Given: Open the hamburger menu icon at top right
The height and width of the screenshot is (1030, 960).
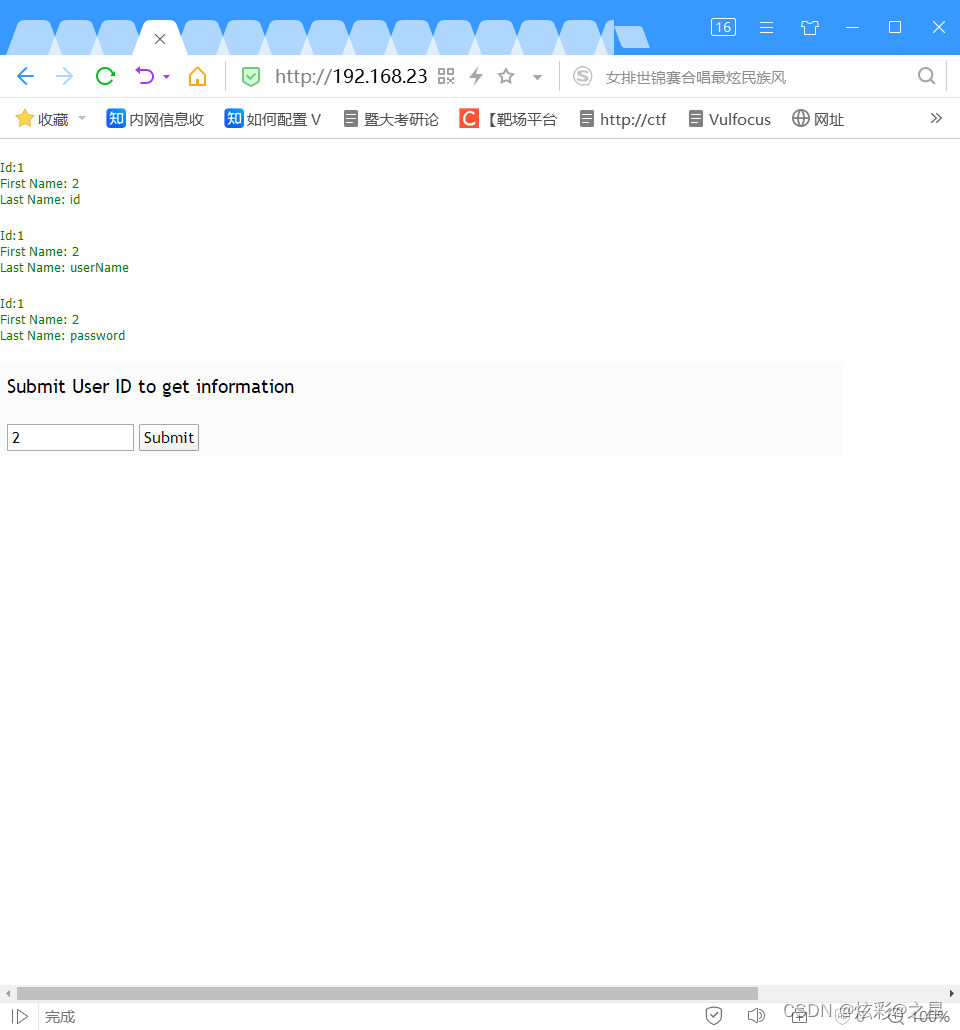Looking at the screenshot, I should click(x=766, y=27).
